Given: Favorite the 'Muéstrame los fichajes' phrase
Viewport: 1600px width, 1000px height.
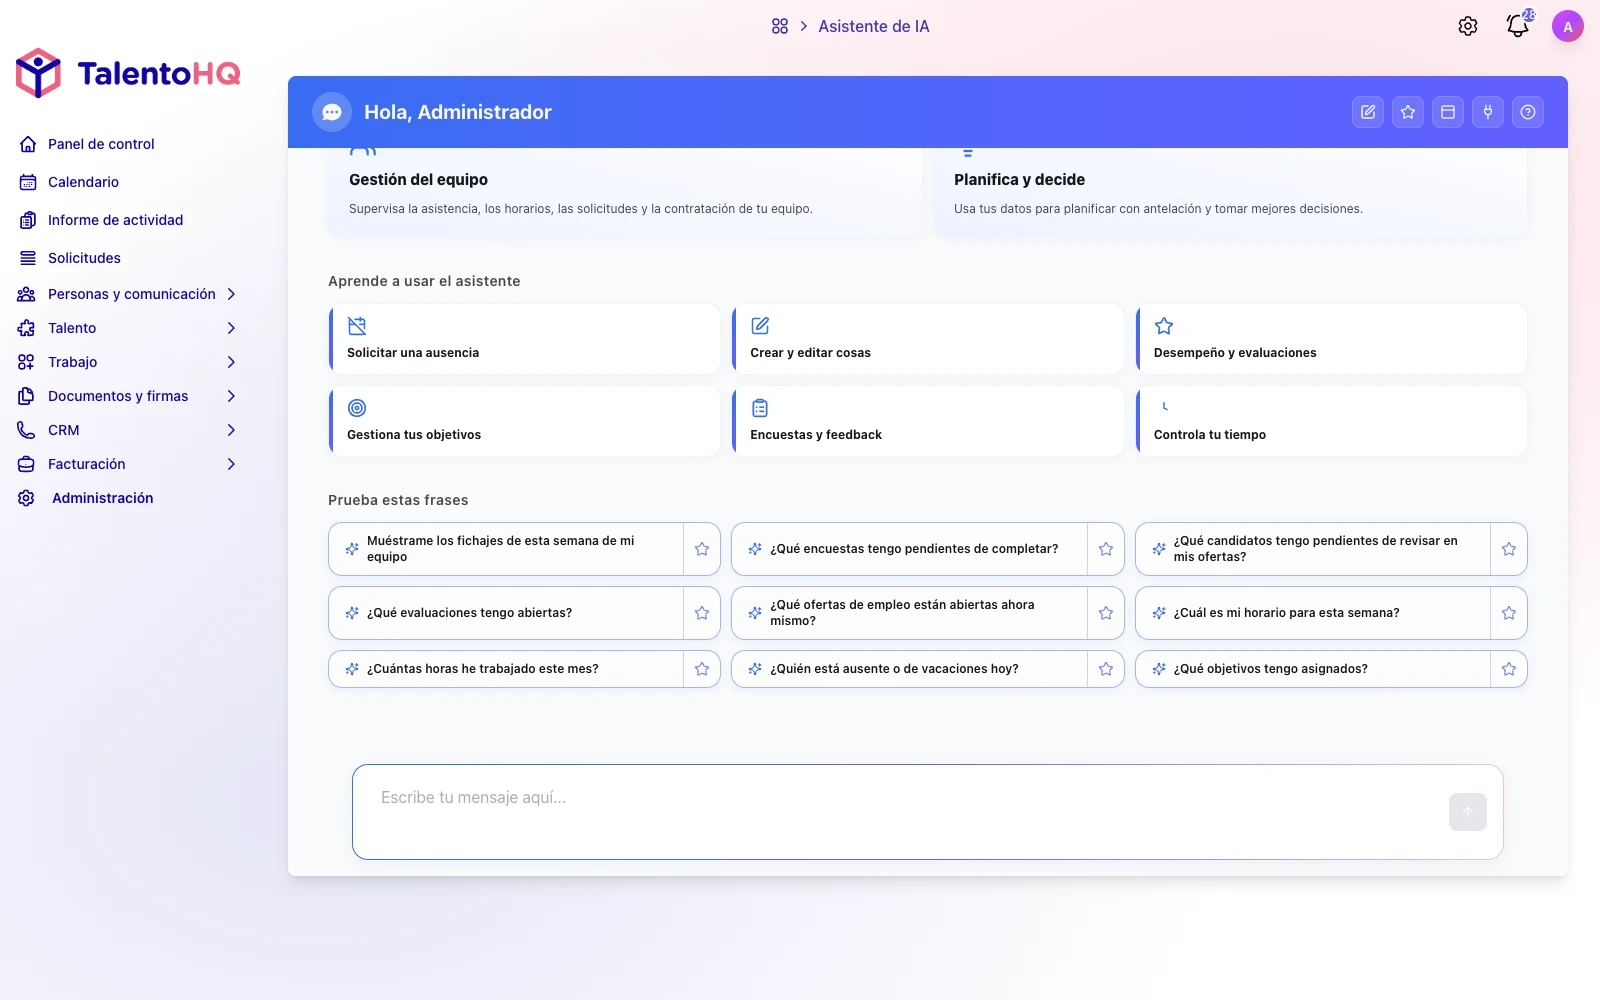Looking at the screenshot, I should [702, 549].
